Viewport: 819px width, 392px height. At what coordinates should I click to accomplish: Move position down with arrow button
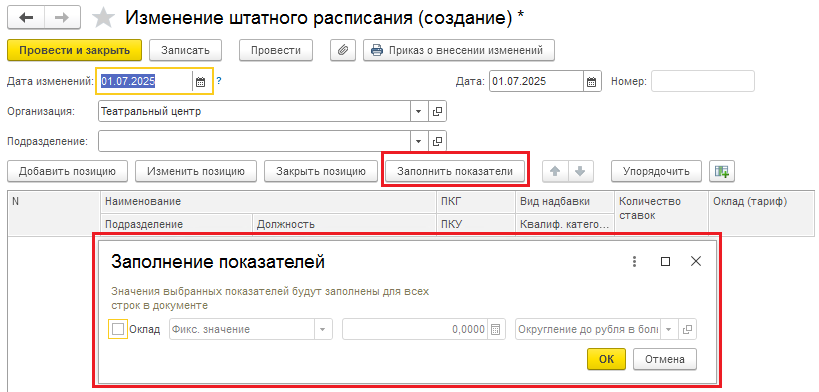tap(580, 171)
